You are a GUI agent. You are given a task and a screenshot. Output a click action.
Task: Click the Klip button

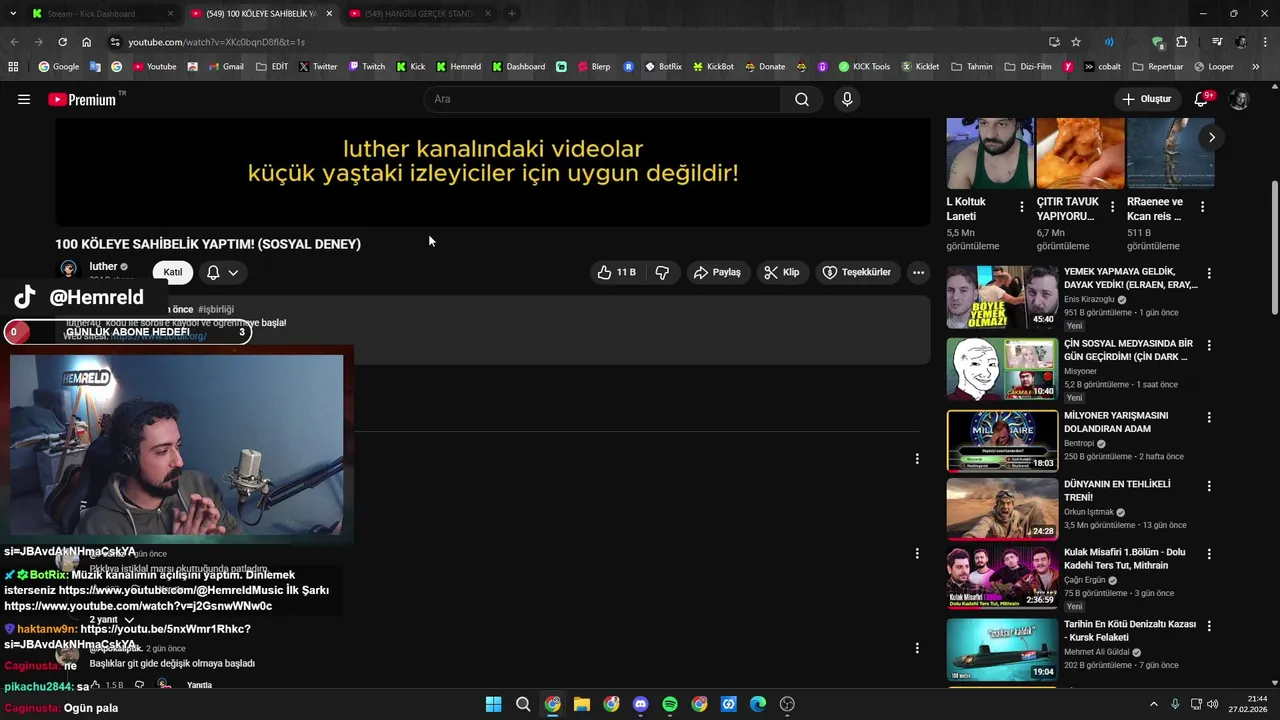(782, 272)
